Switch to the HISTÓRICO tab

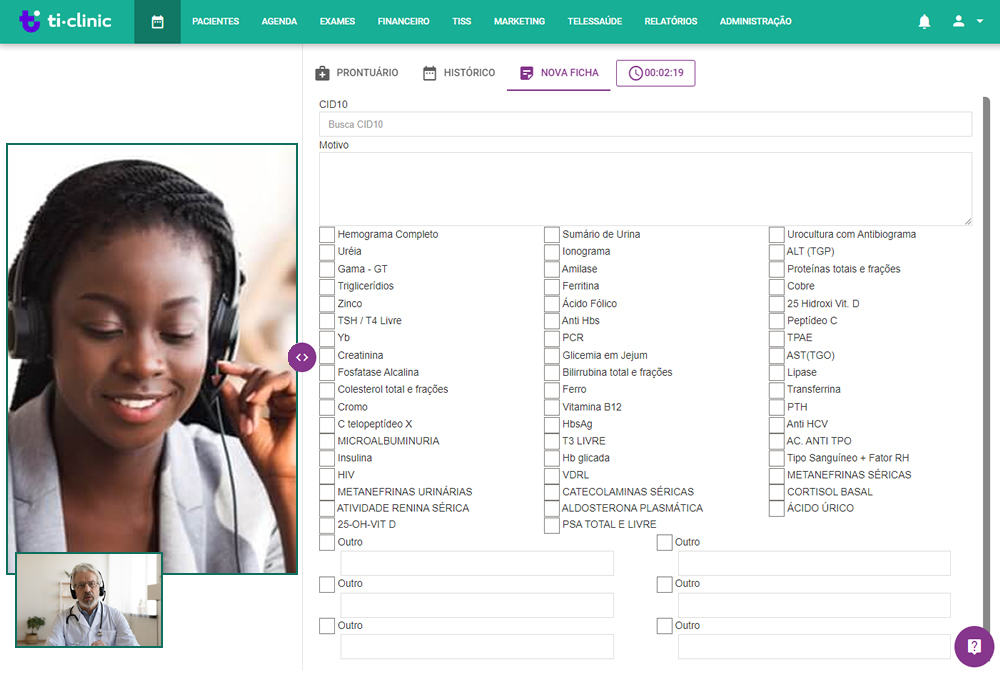[459, 73]
